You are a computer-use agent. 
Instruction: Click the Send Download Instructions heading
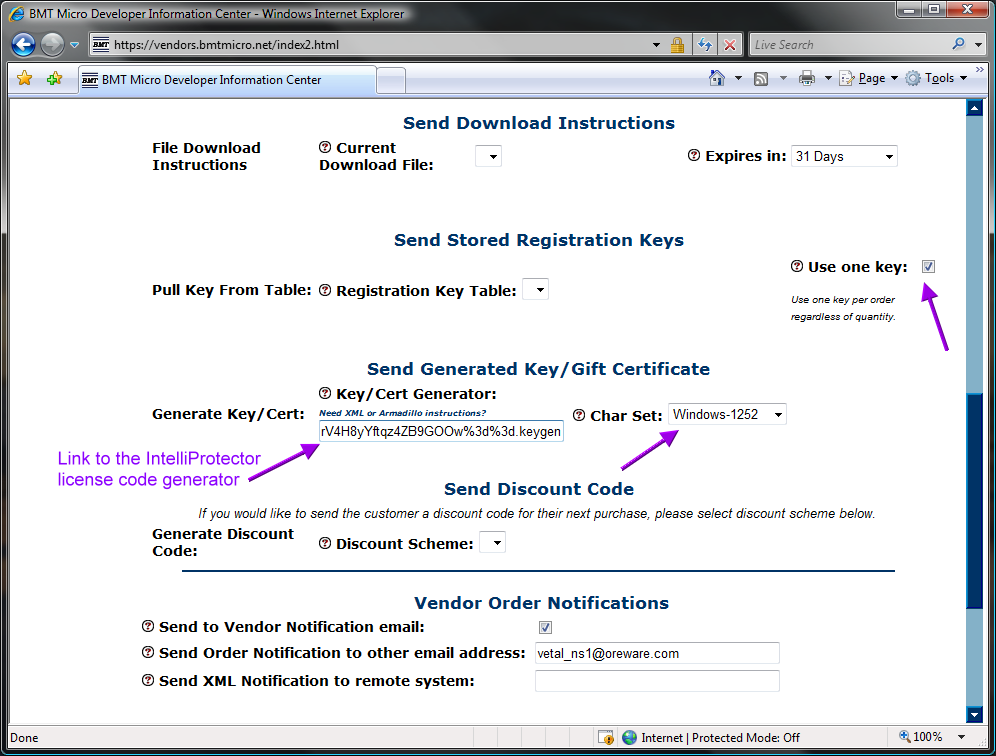click(x=539, y=123)
